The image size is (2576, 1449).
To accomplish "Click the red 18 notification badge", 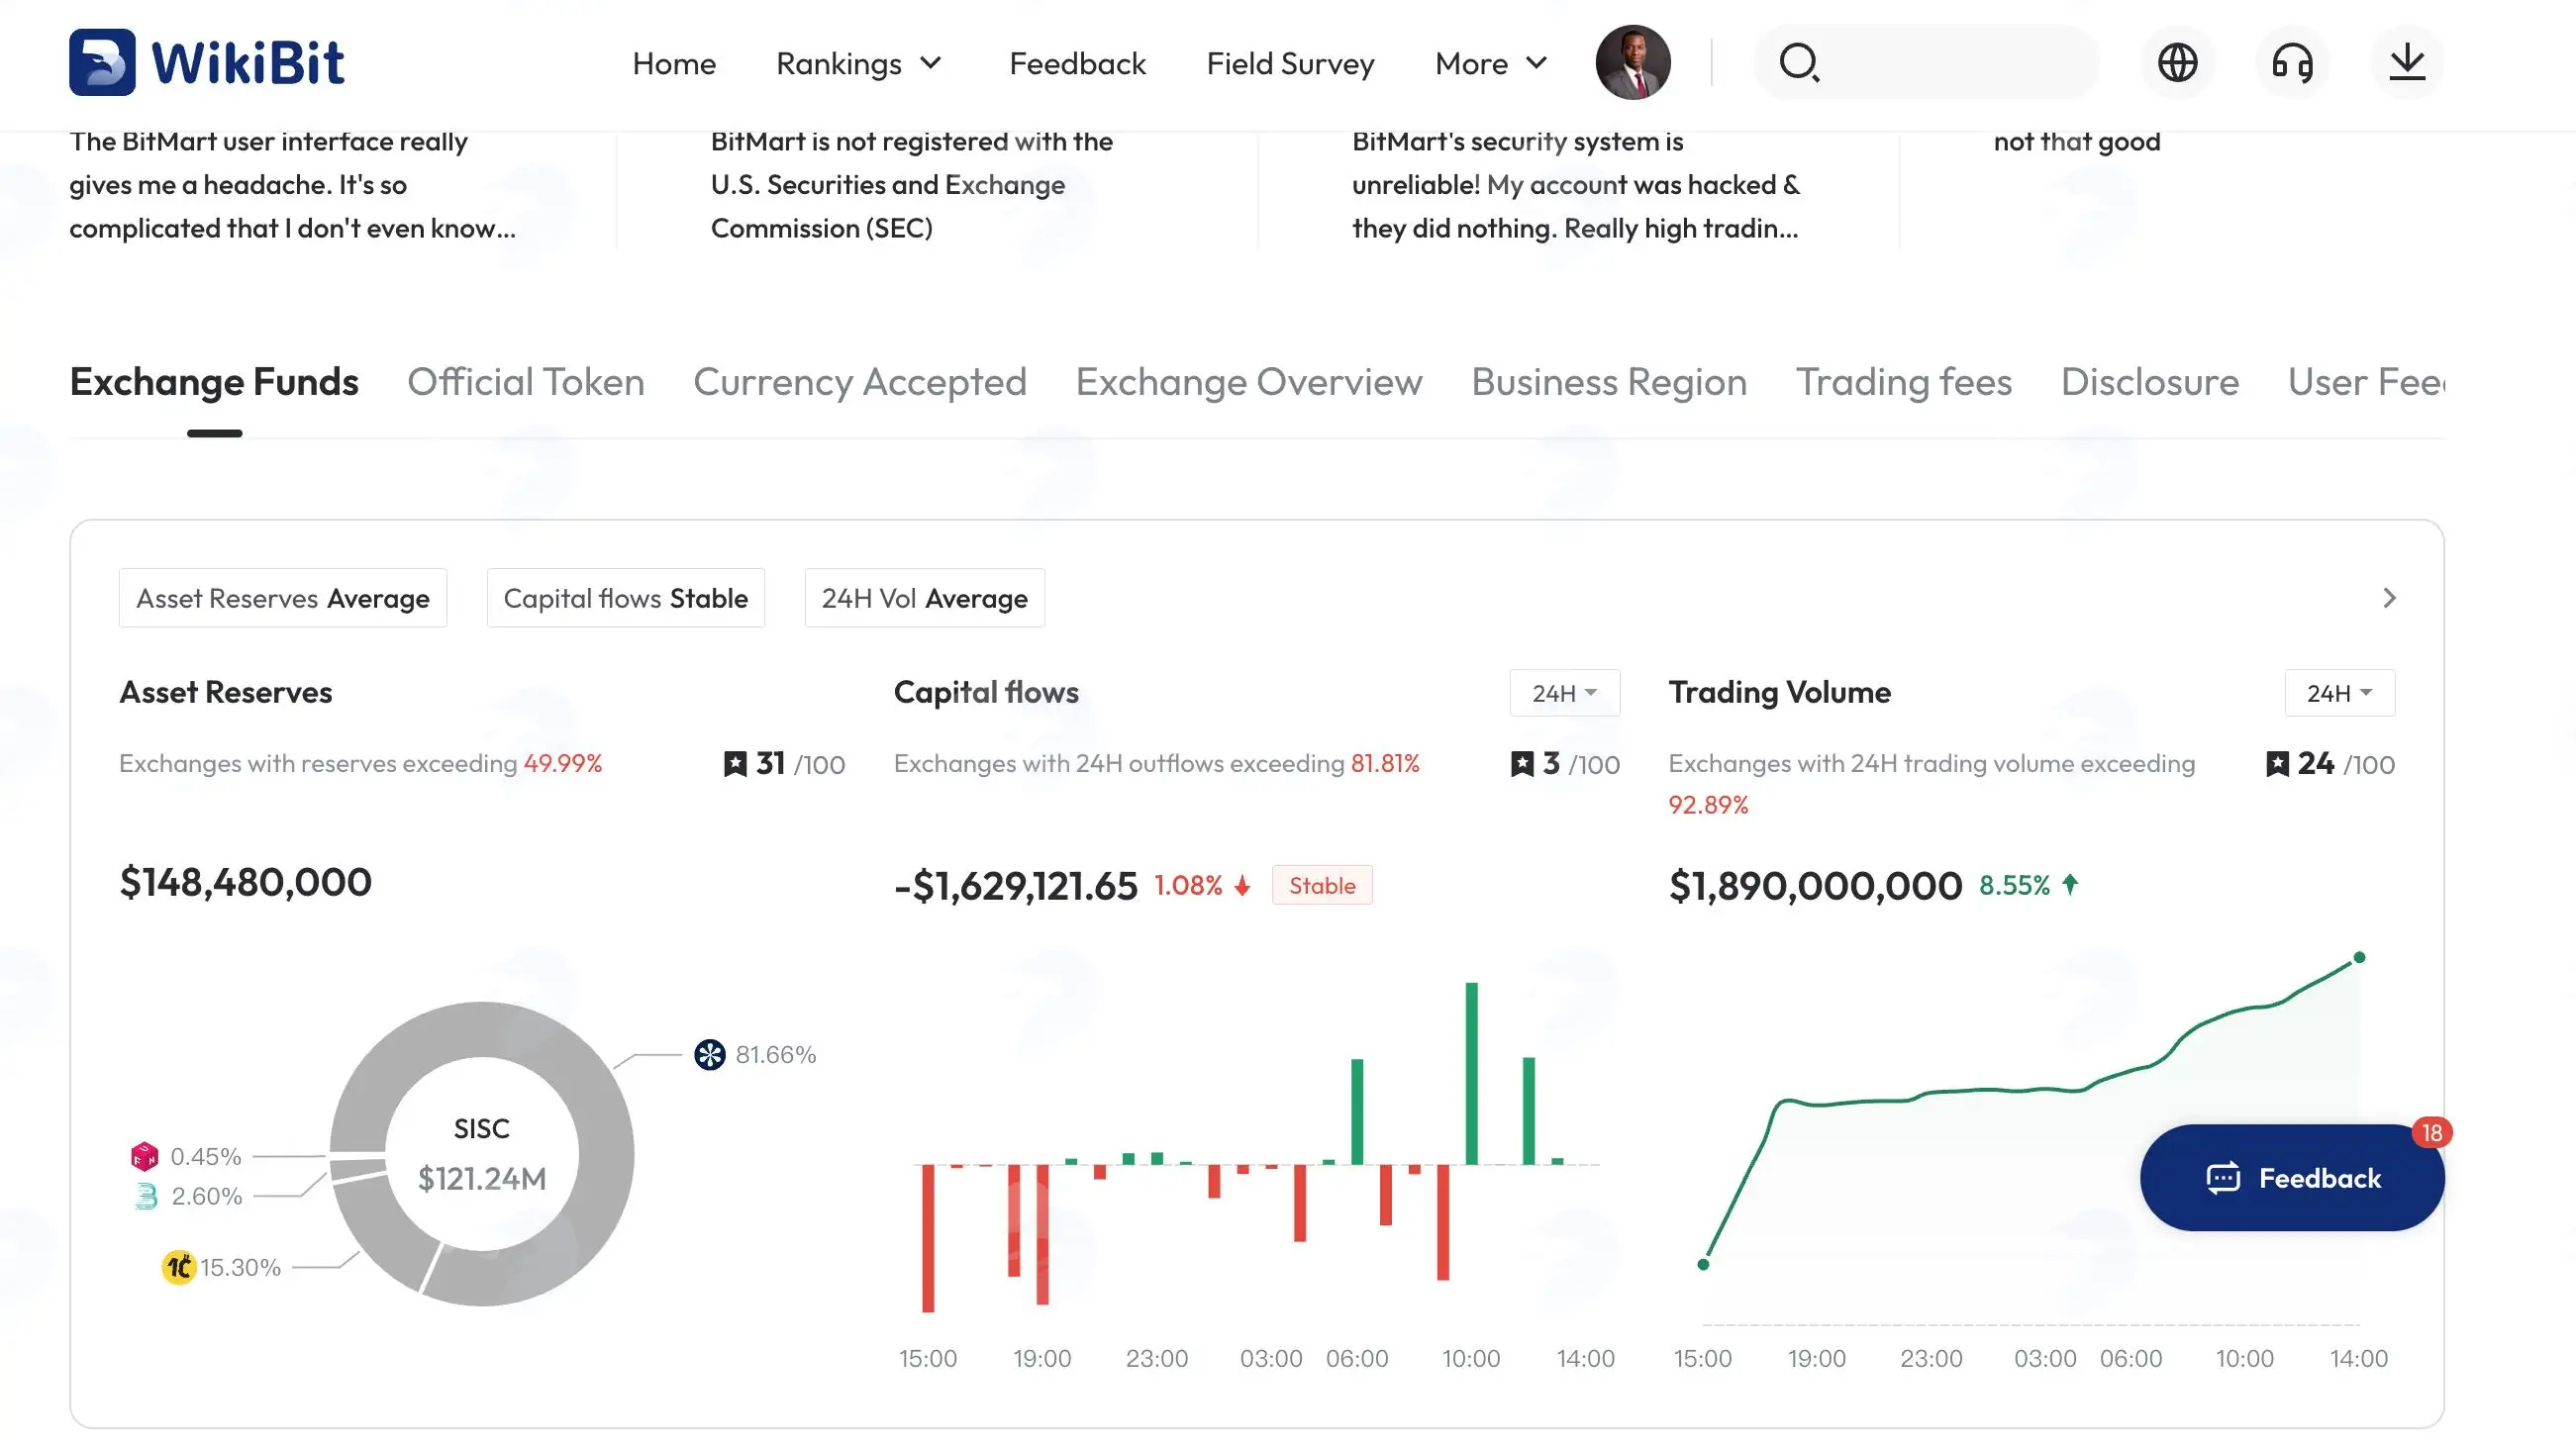I will click(x=2432, y=1133).
